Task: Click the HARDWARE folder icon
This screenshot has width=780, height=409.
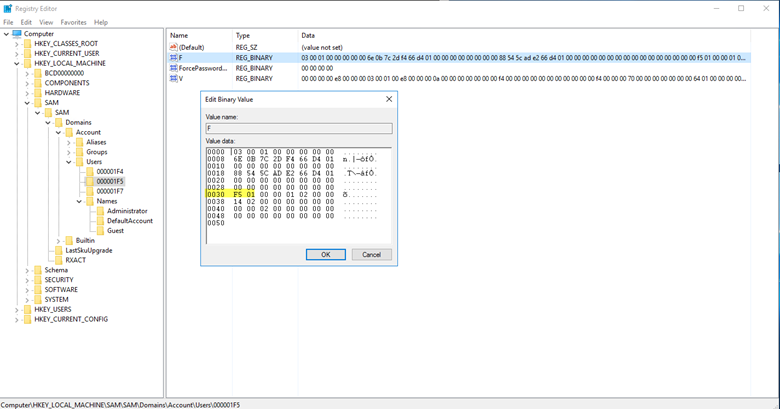Action: pos(38,93)
